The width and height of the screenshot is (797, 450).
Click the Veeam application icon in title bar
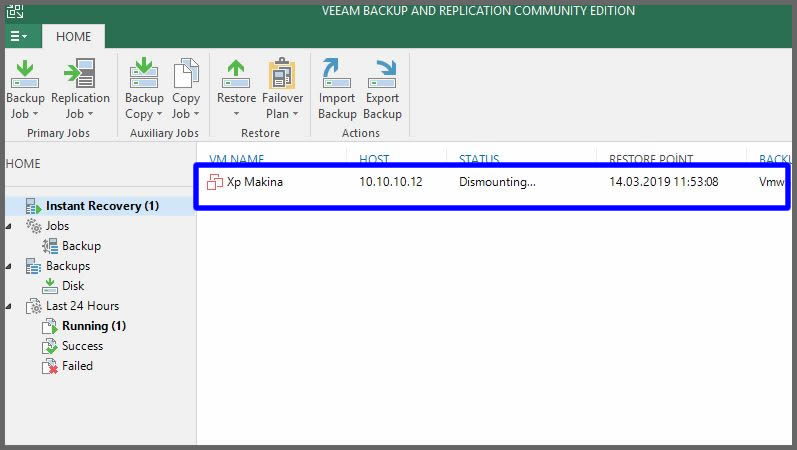[15, 11]
